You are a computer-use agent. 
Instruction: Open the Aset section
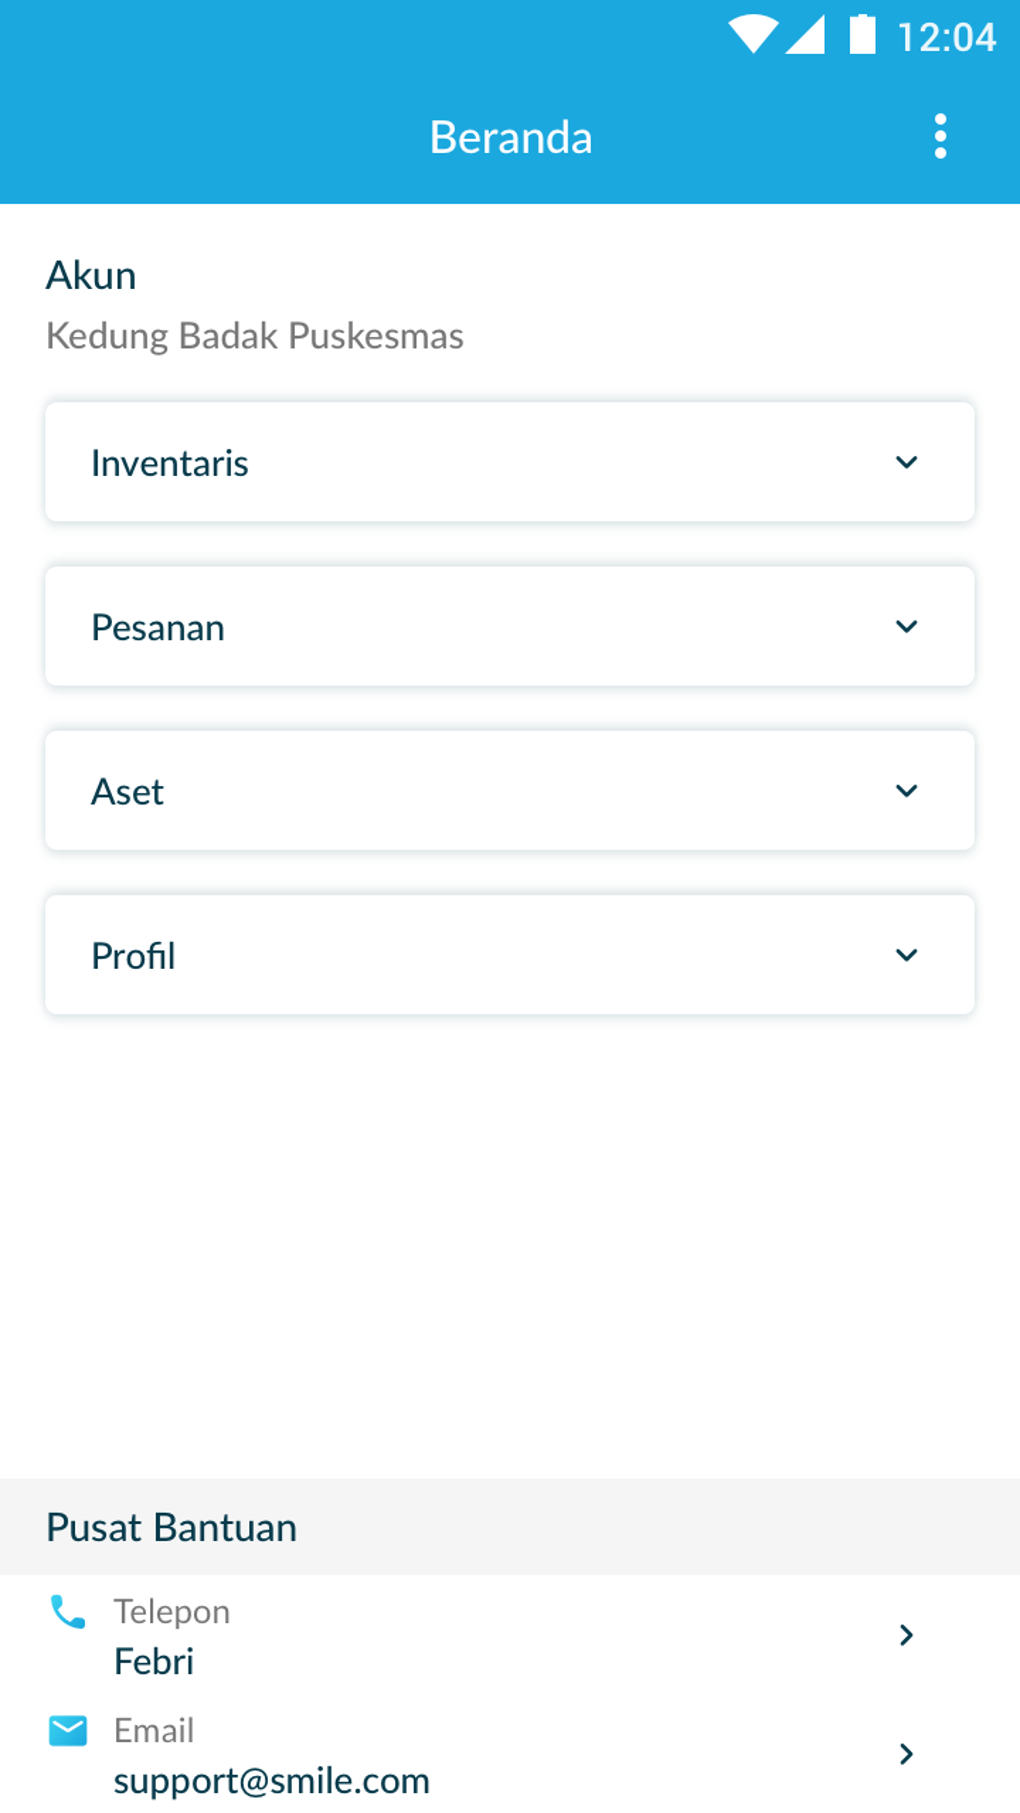point(128,792)
